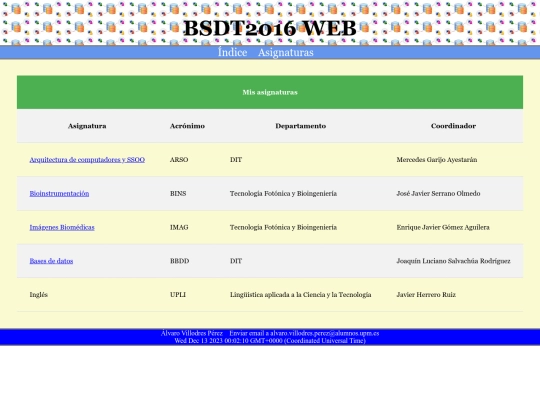The width and height of the screenshot is (540, 405).
Task: Click the Coordinador column header
Action: pos(453,126)
